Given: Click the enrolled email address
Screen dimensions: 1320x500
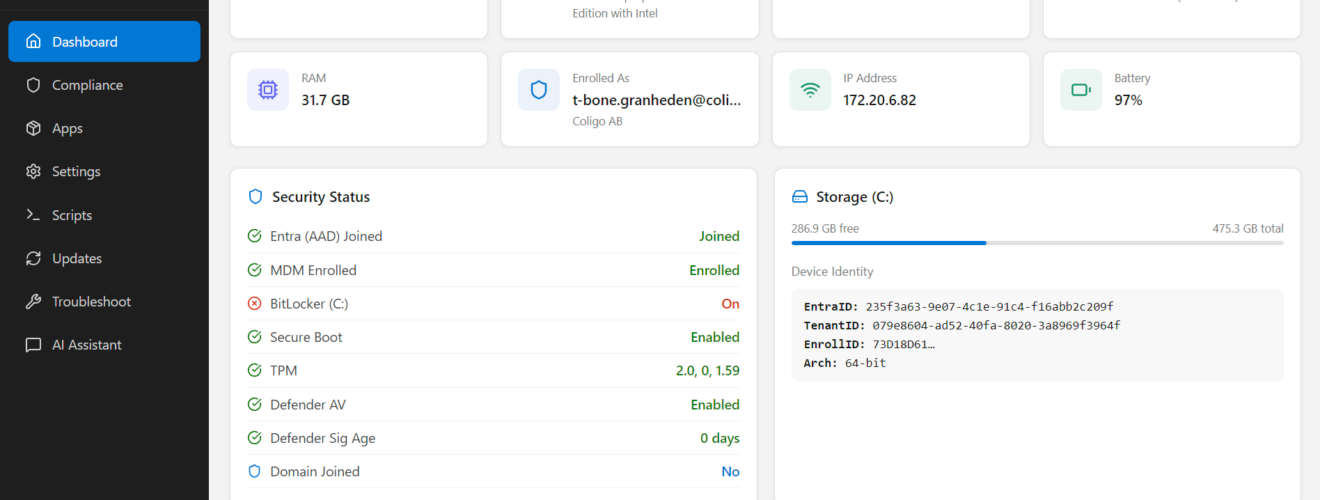Looking at the screenshot, I should click(657, 100).
